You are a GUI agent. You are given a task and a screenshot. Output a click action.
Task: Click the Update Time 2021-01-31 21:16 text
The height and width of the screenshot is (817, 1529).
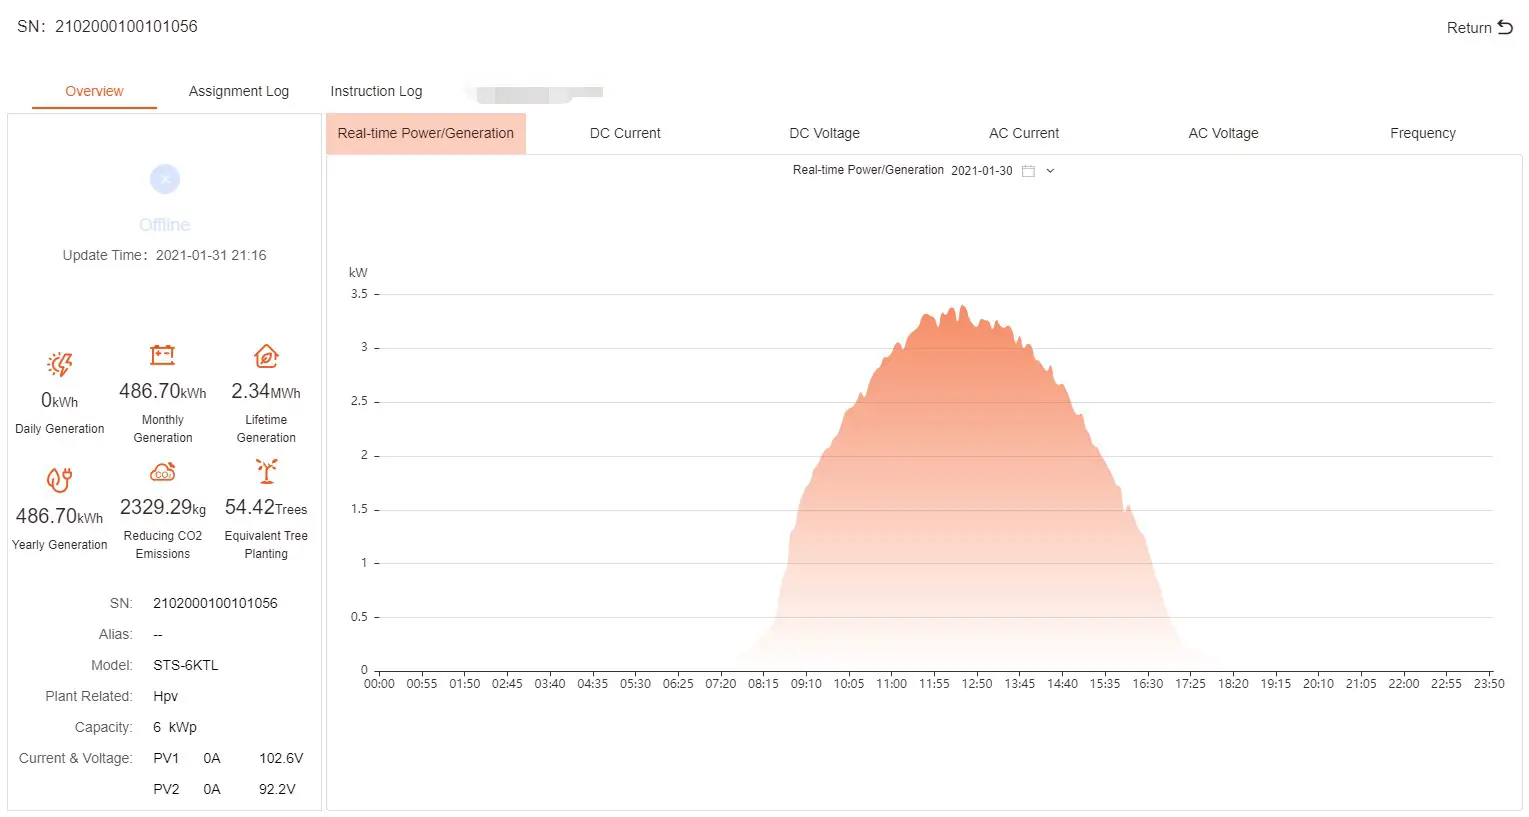[x=165, y=255]
